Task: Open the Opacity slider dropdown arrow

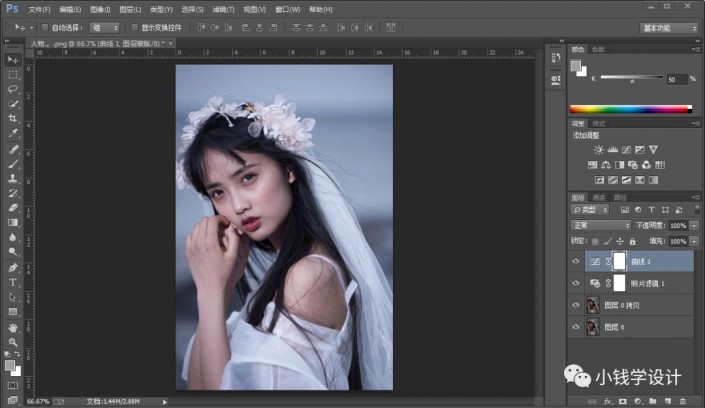Action: point(695,225)
